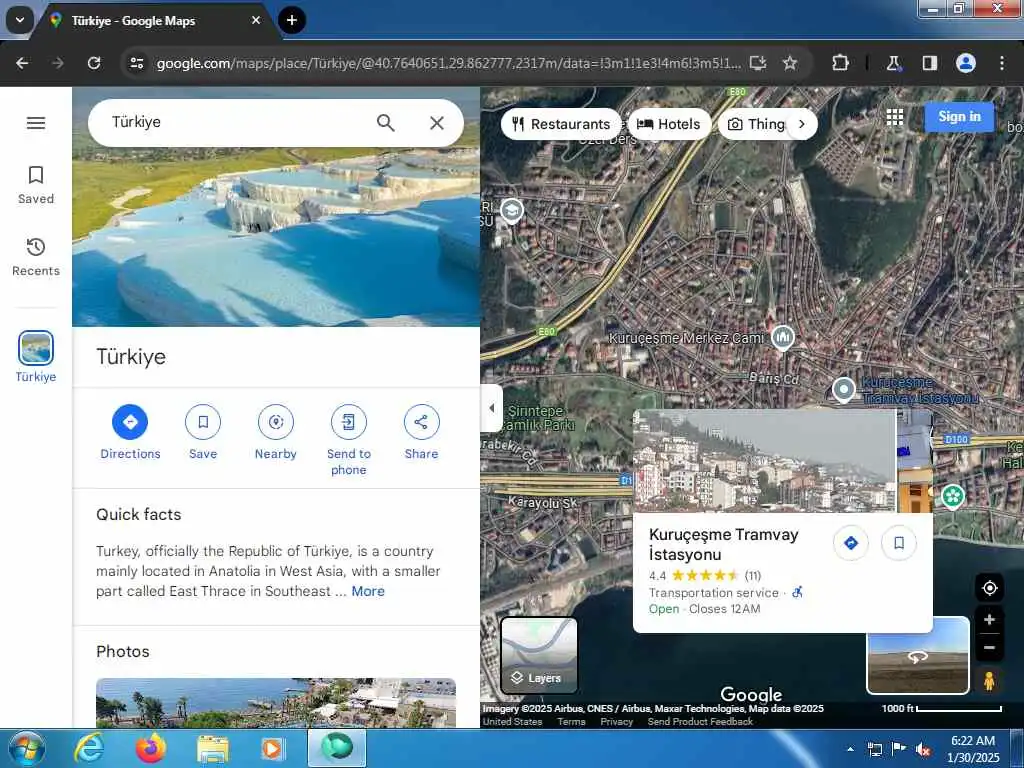This screenshot has height=768, width=1024.
Task: Collapse the side panel arrow
Action: pyautogui.click(x=492, y=408)
